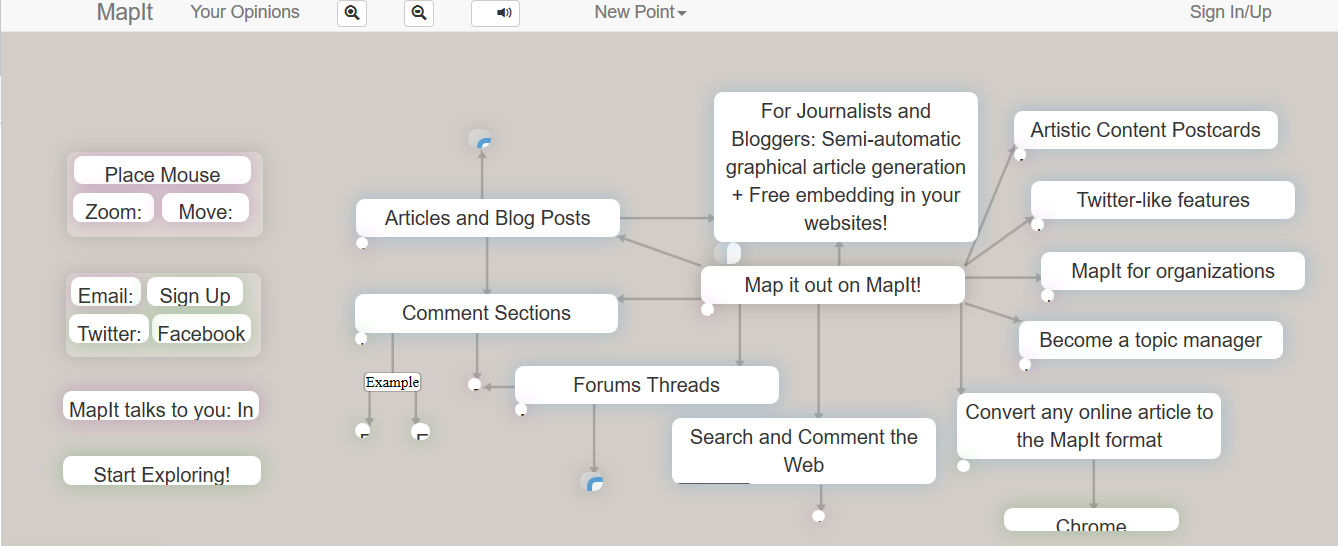
Task: Click the white dot under Articles and Blog Posts
Action: tap(362, 243)
